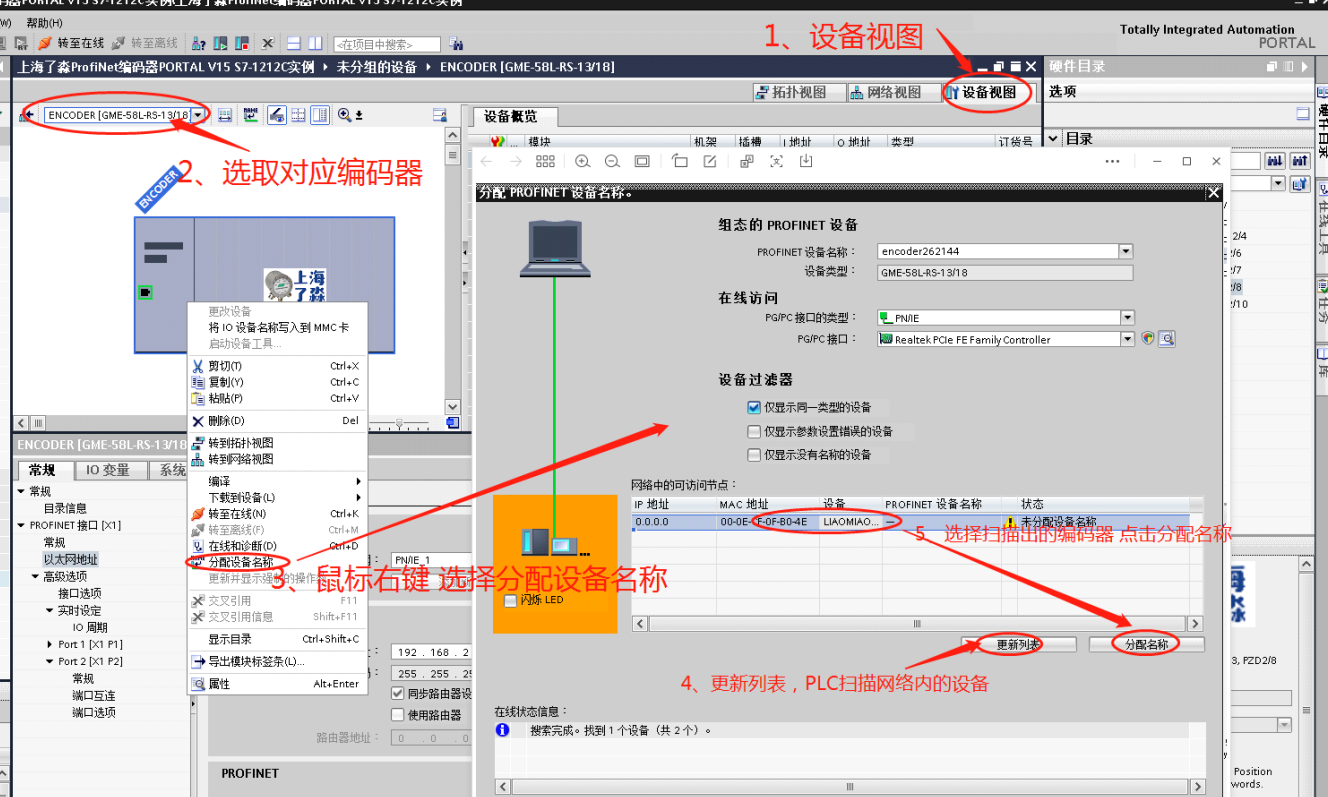Open the PROFINET device name dropdown
Image resolution: width=1328 pixels, height=797 pixels.
coord(1126,251)
